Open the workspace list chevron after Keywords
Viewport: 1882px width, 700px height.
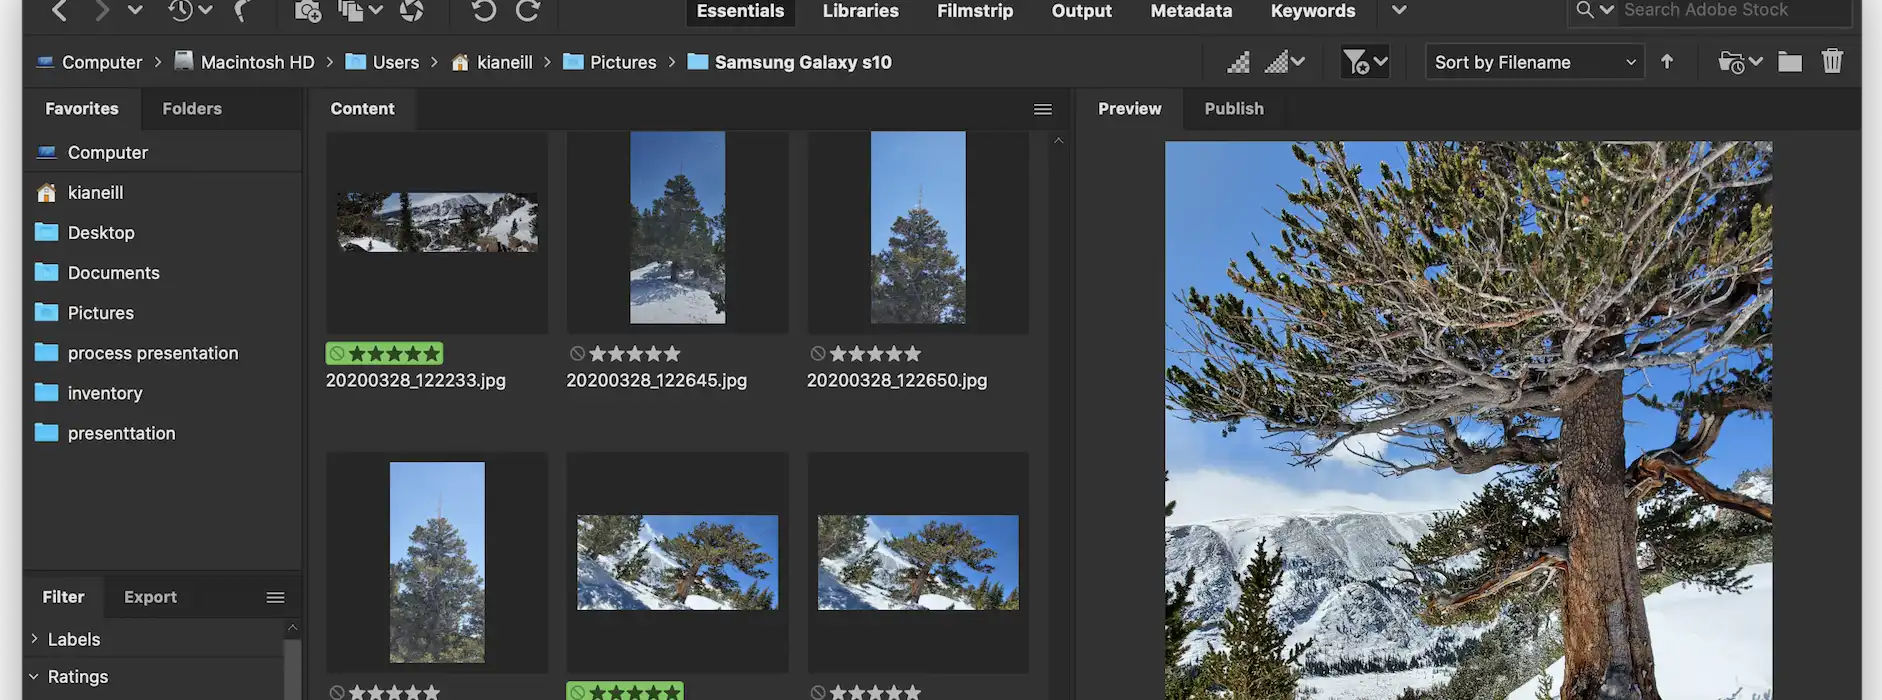[x=1399, y=11]
